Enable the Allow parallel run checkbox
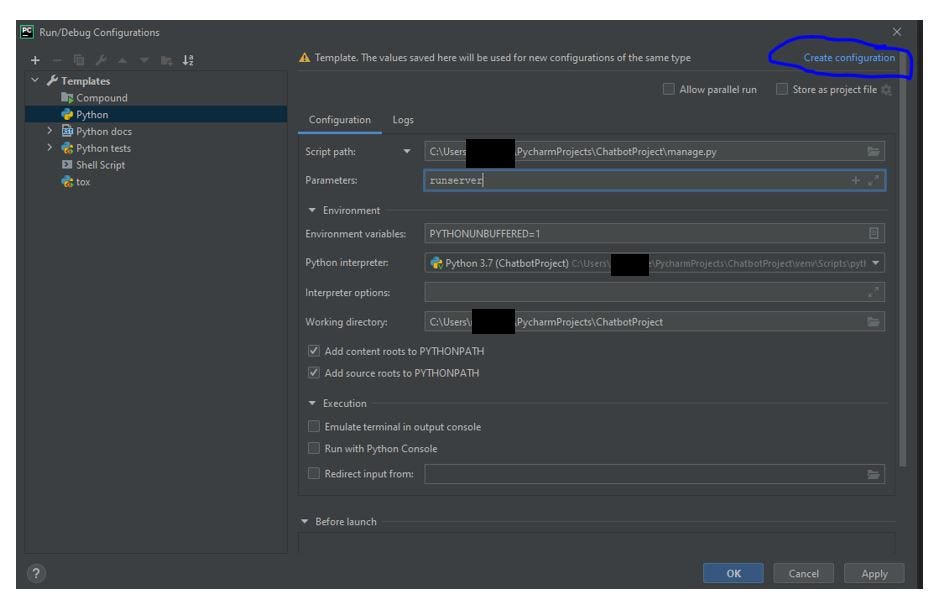 pyautogui.click(x=669, y=90)
